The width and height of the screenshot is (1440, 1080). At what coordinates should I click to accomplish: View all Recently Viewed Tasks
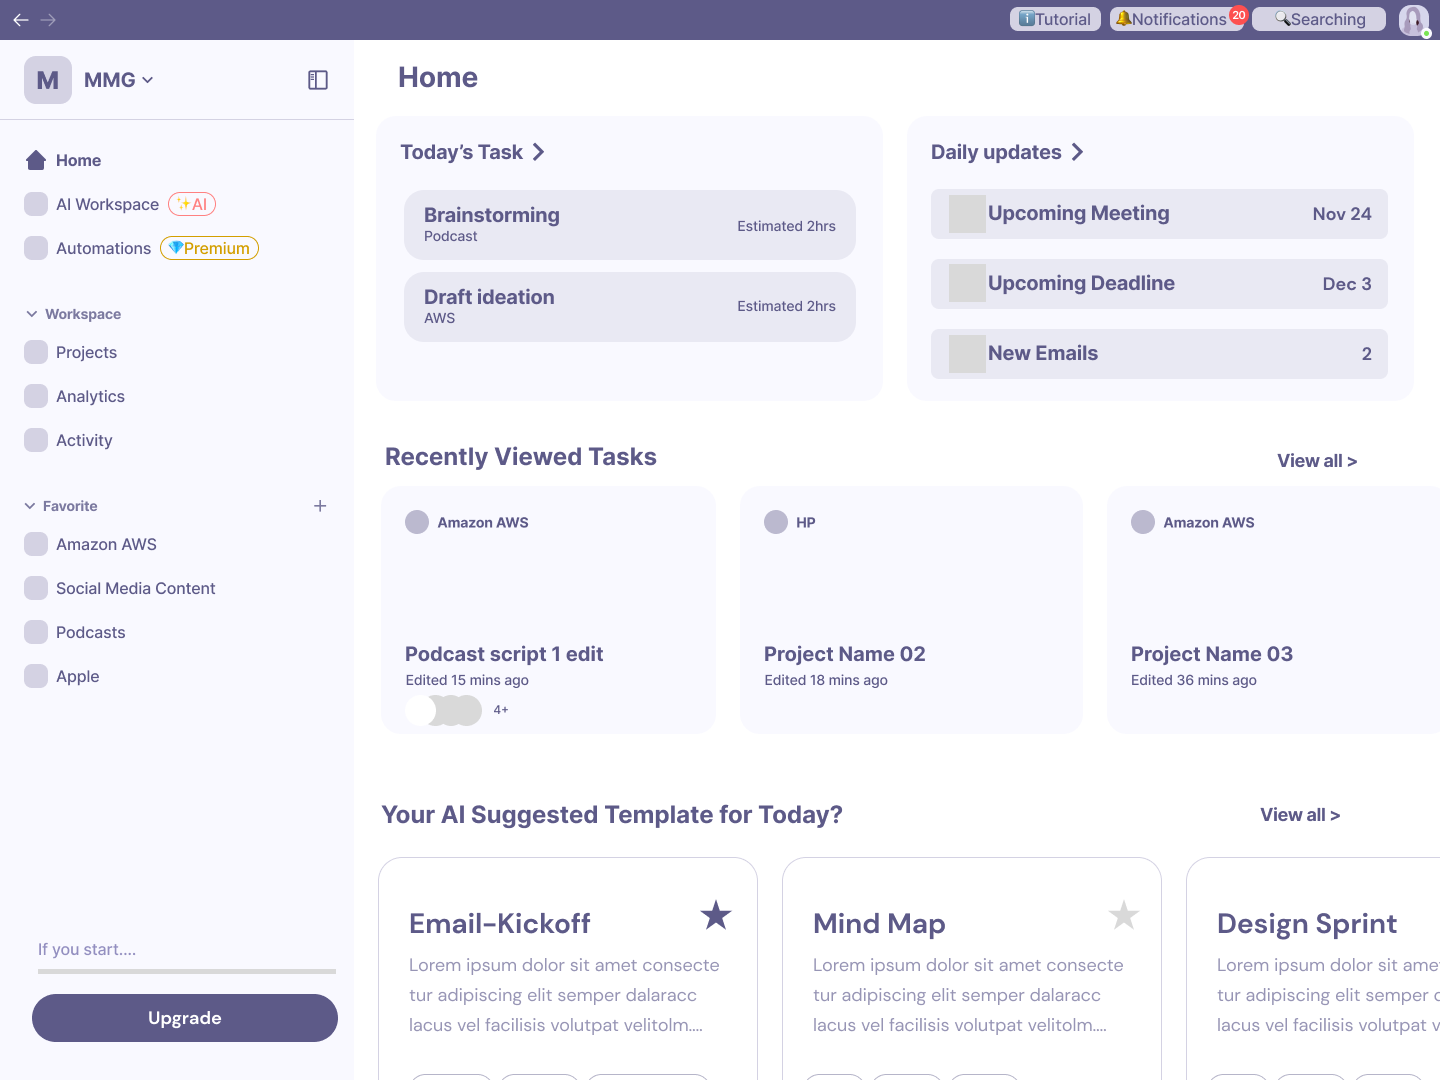pyautogui.click(x=1317, y=461)
